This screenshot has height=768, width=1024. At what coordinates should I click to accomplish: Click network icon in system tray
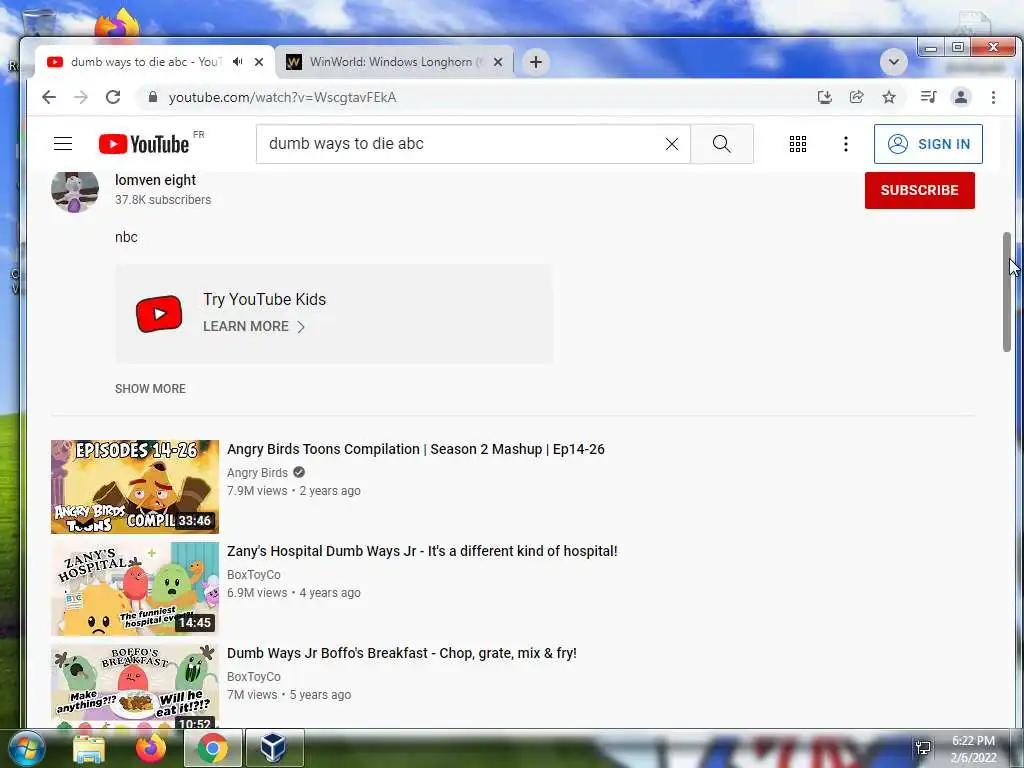coord(923,748)
